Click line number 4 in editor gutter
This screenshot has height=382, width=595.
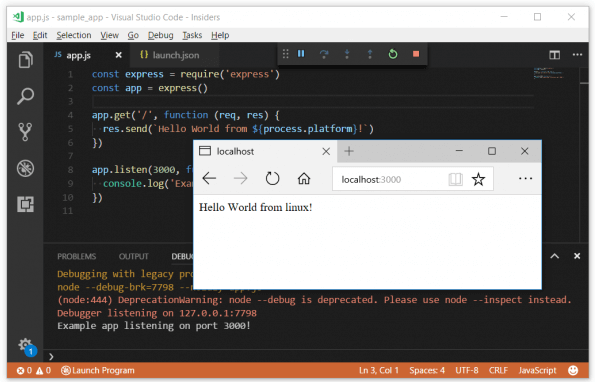(x=70, y=115)
